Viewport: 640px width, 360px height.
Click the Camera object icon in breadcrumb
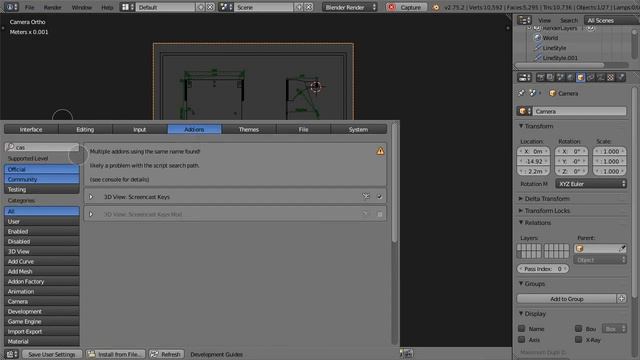click(x=552, y=93)
